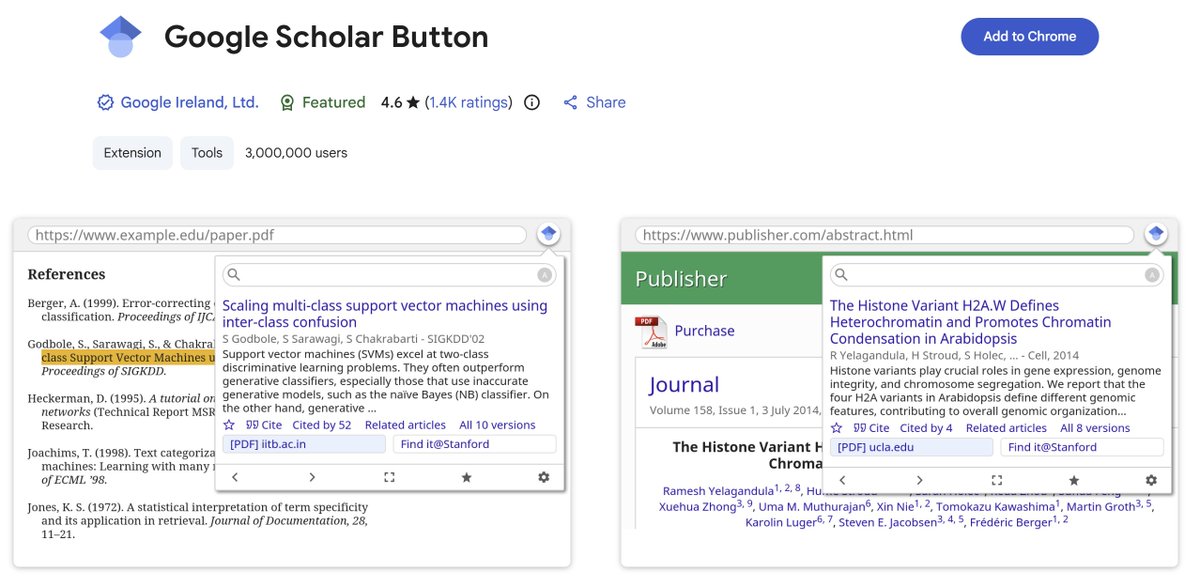Go back arrow in left popup
This screenshot has height=587, width=1200.
tap(235, 478)
